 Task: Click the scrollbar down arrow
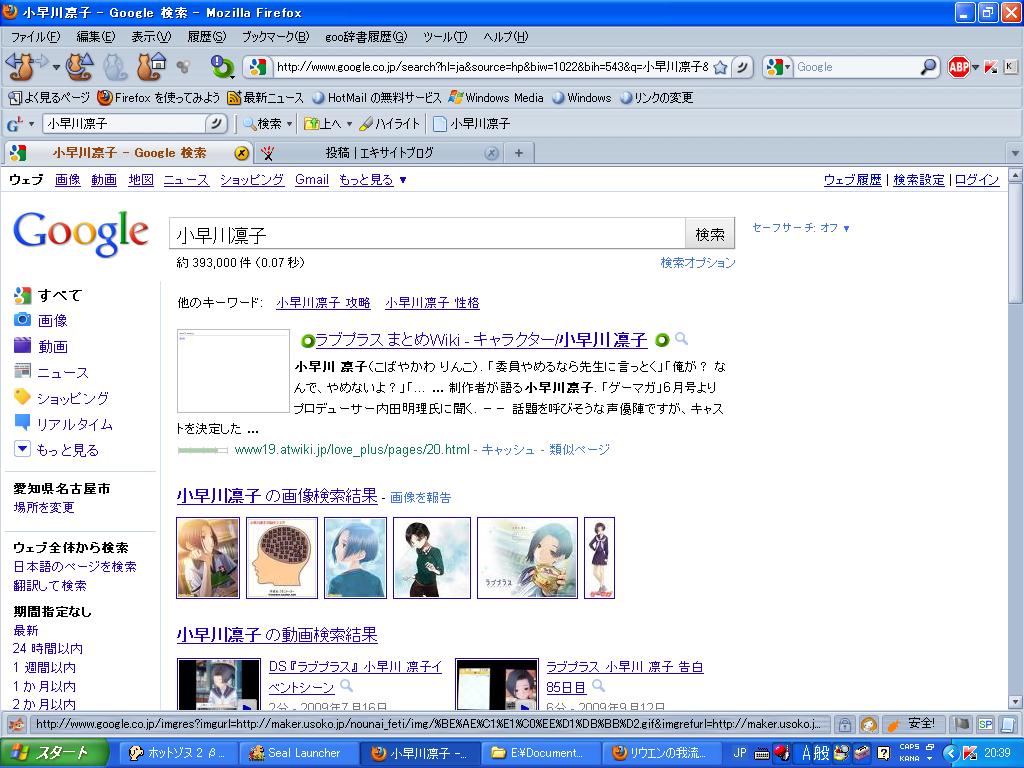[x=1016, y=703]
